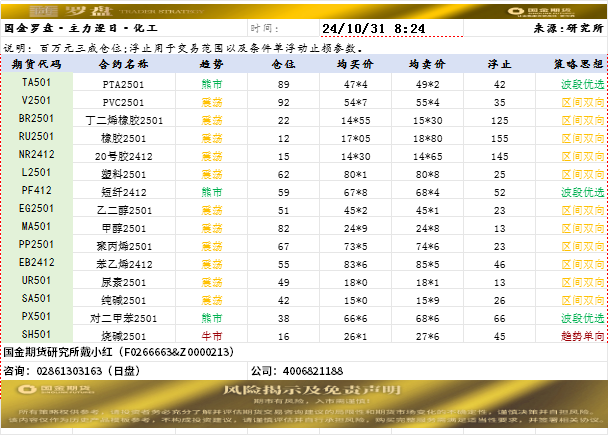Select 波段优选 strategy cell in PX501 row
This screenshot has height=435, width=608.
(x=572, y=318)
